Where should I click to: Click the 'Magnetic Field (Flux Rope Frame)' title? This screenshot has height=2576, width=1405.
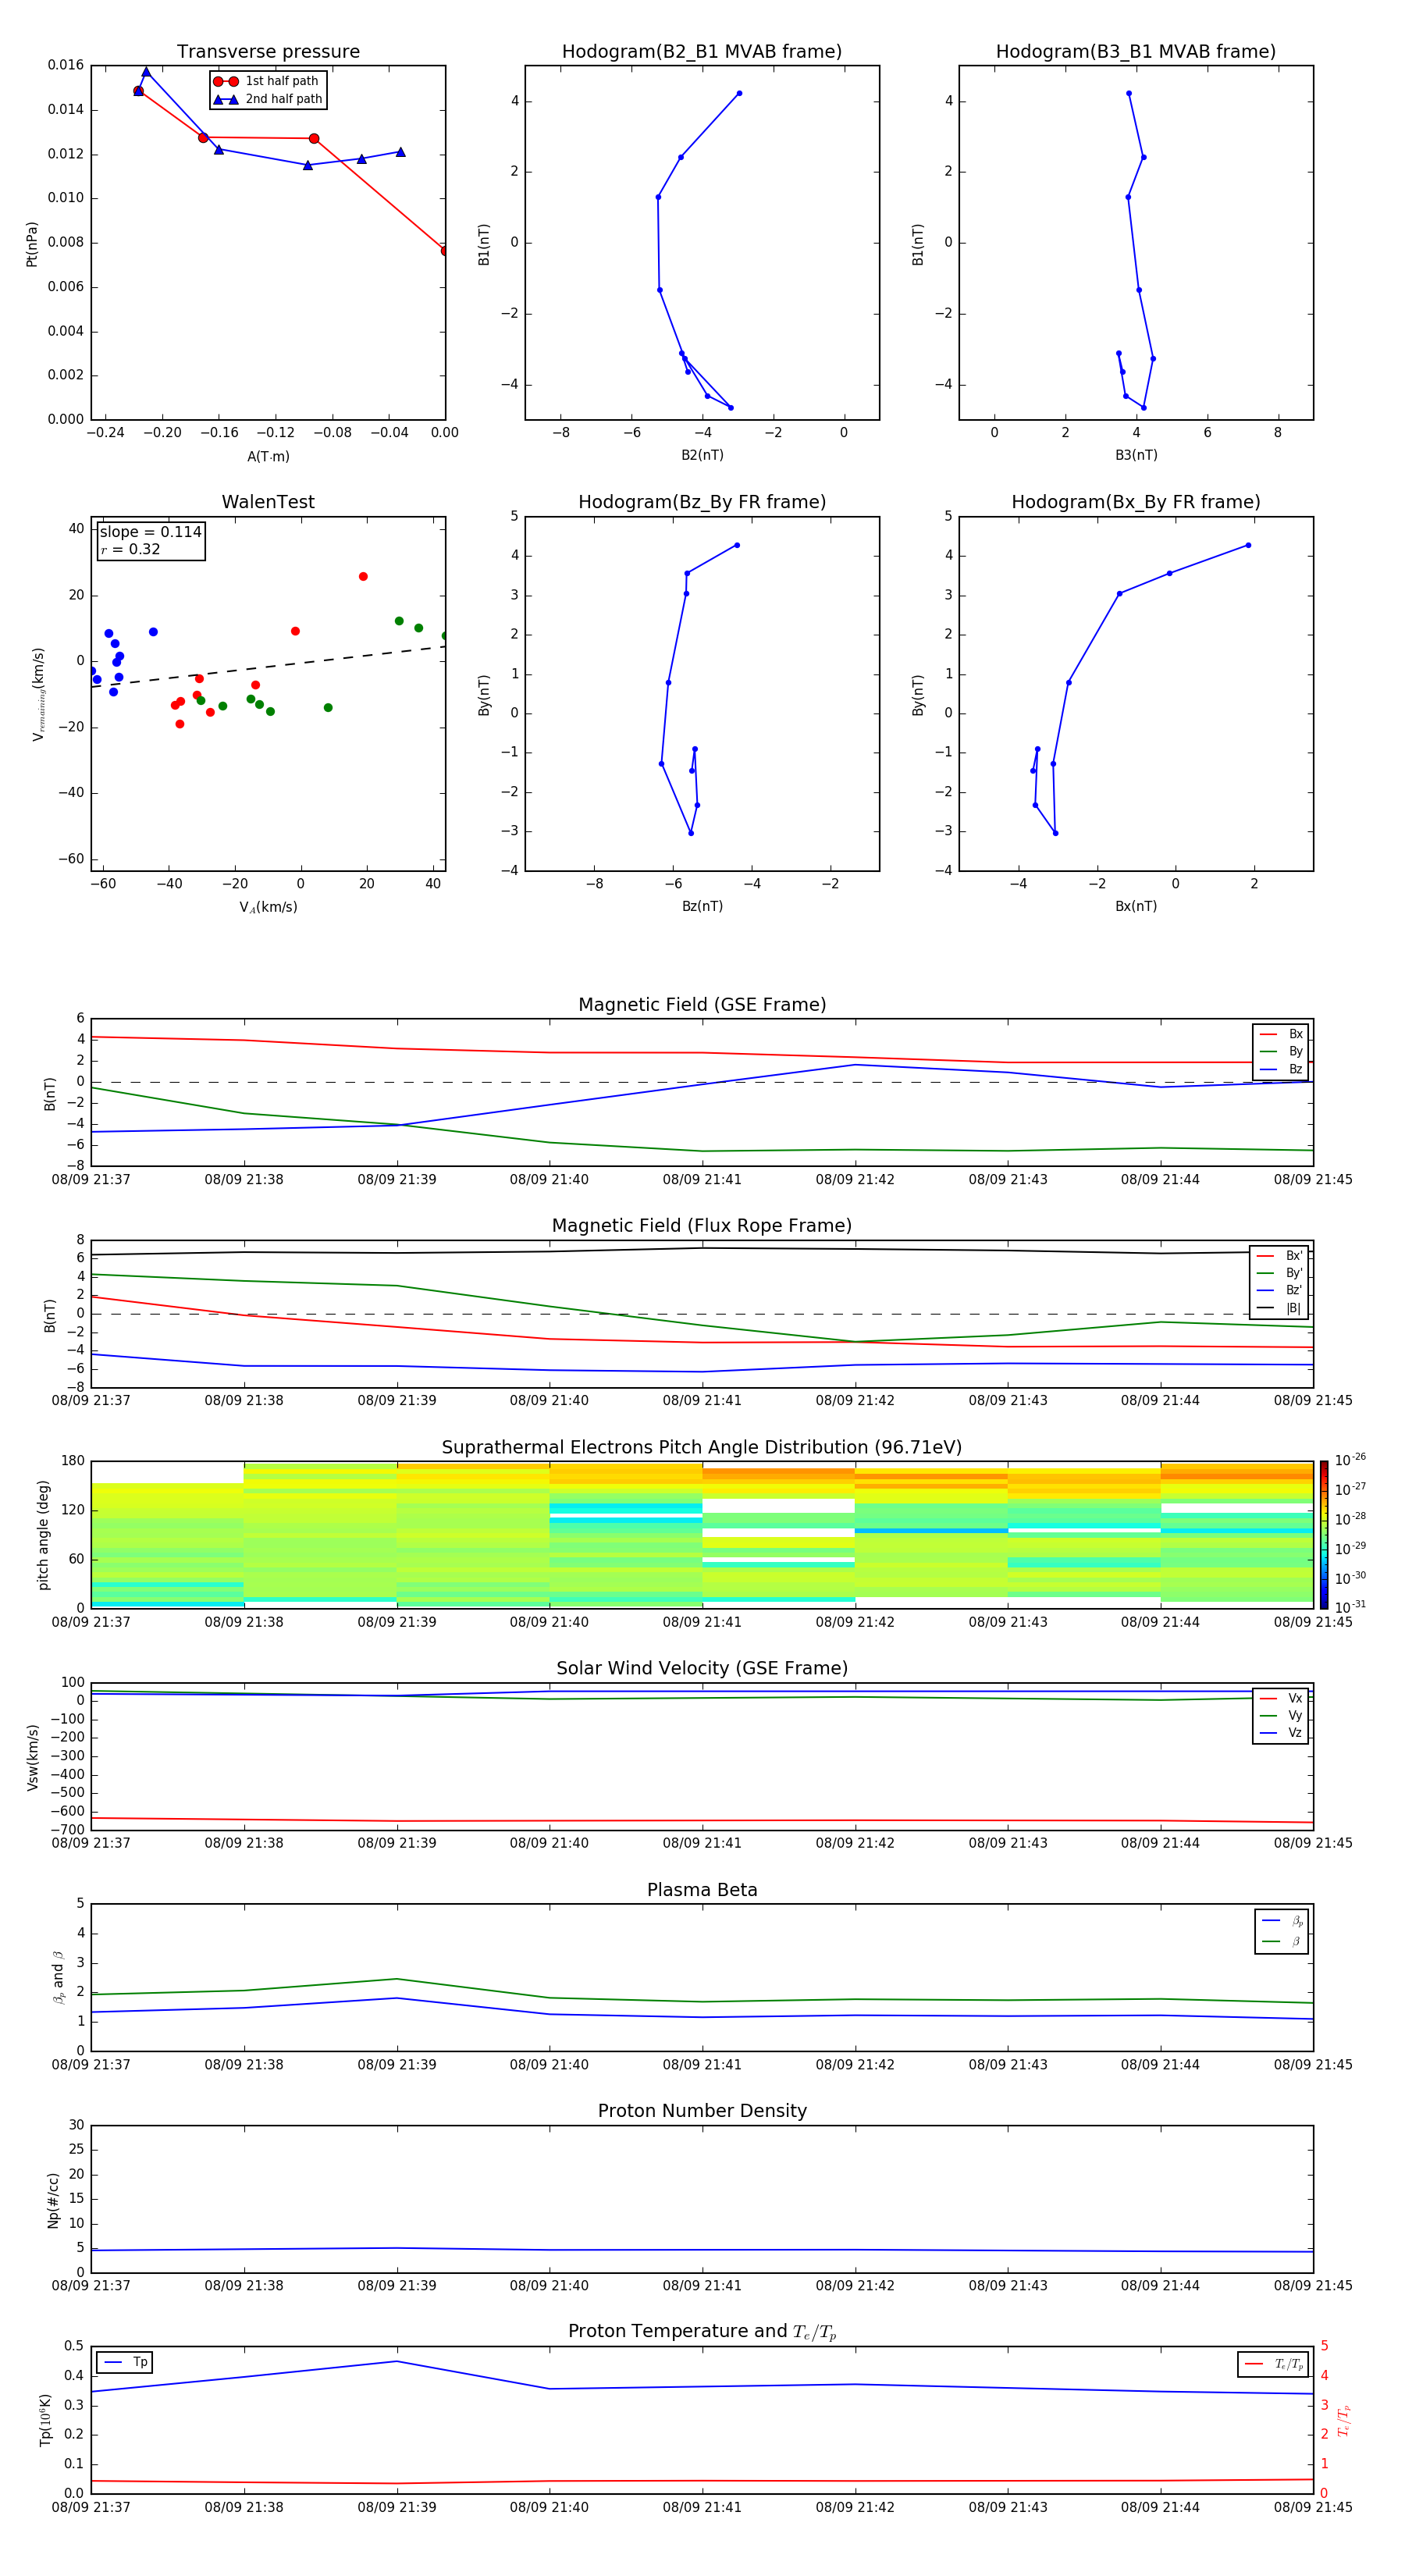tap(702, 1225)
